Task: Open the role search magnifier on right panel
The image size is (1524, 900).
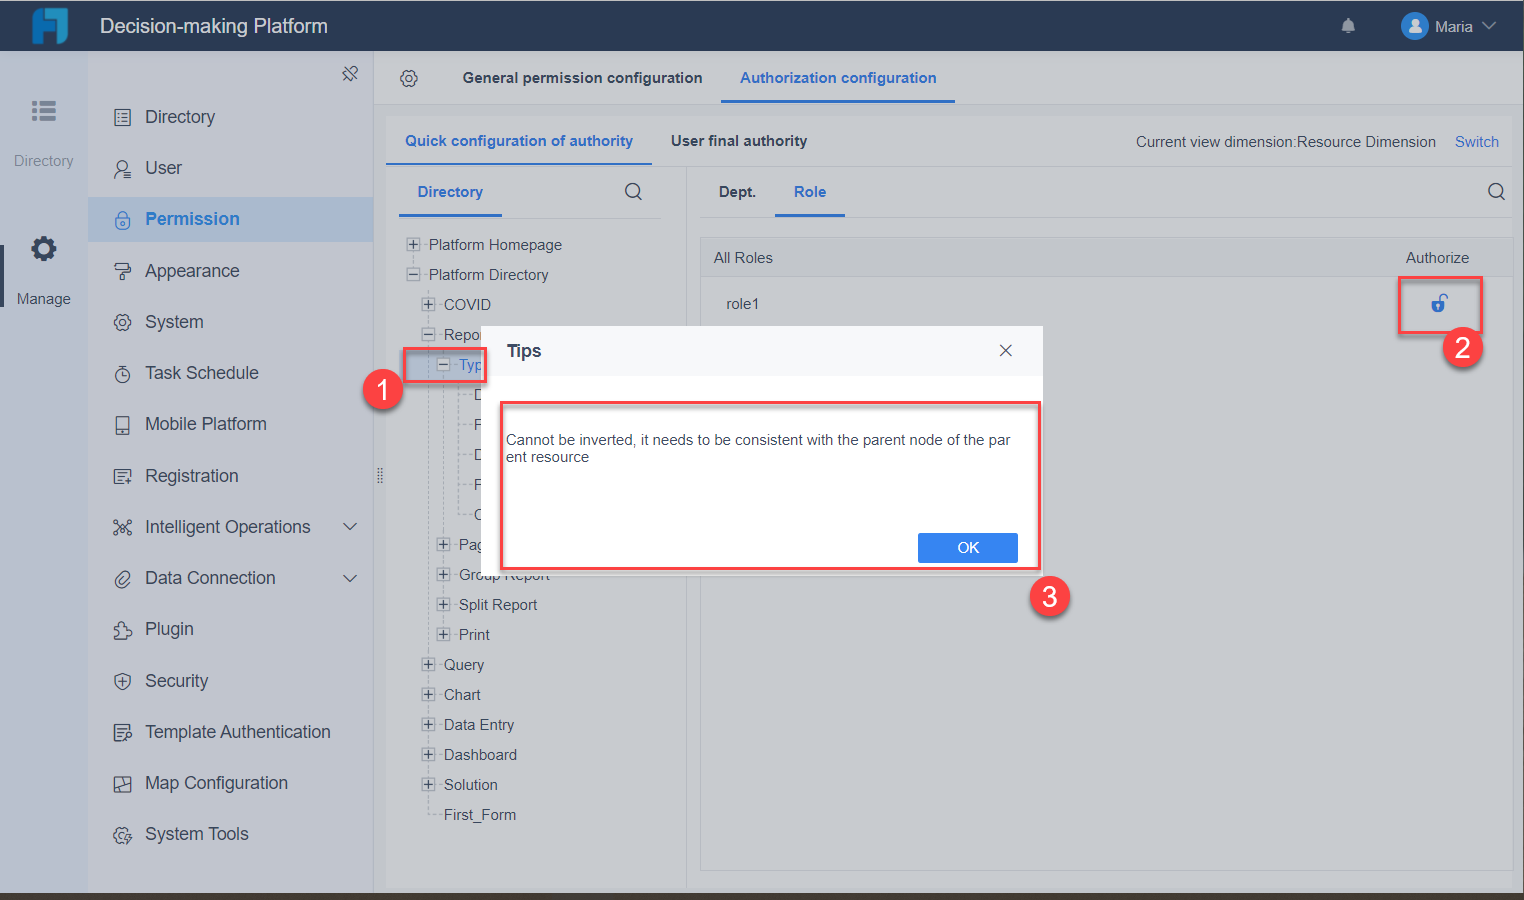Action: tap(1495, 190)
